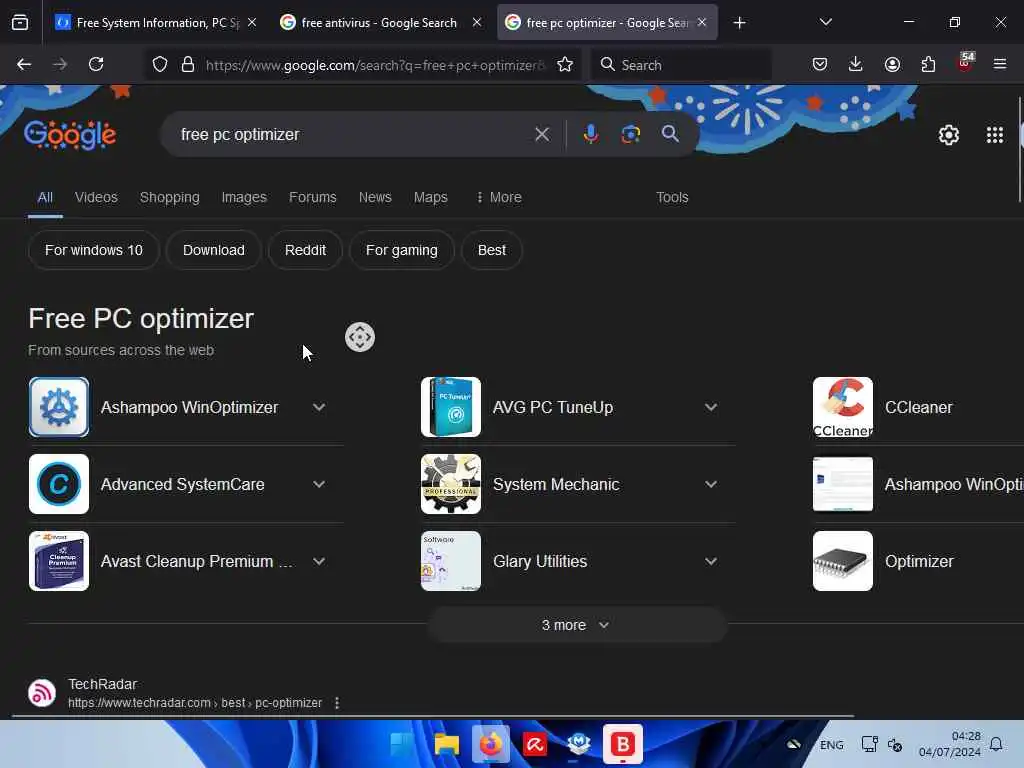The width and height of the screenshot is (1024, 768).
Task: Open the TechRadar pc-optimizer result link
Action: tap(195, 703)
